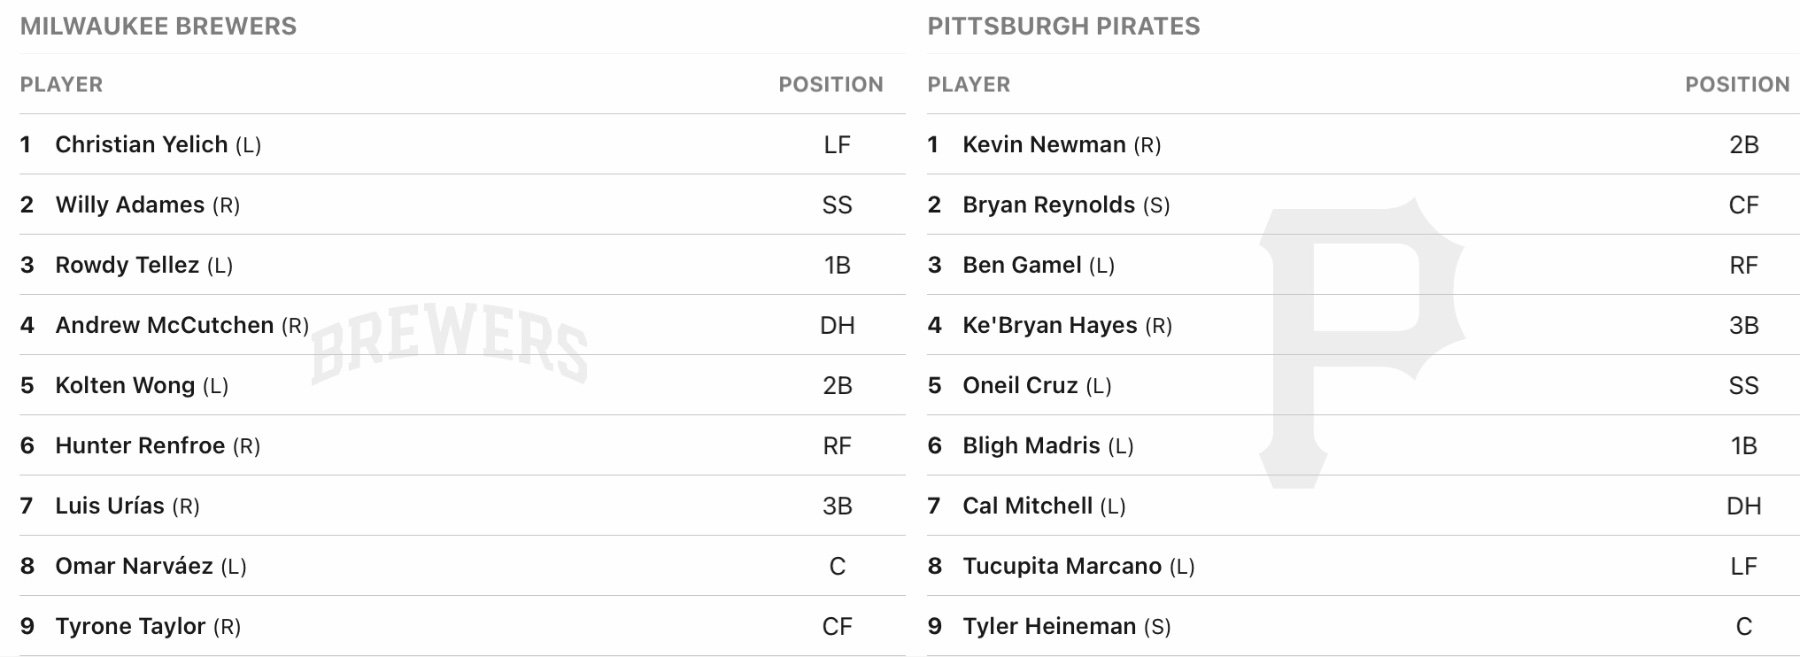Select Willy Adames in Brewers lineup
Viewport: 1800px width, 657px height.
click(x=129, y=205)
